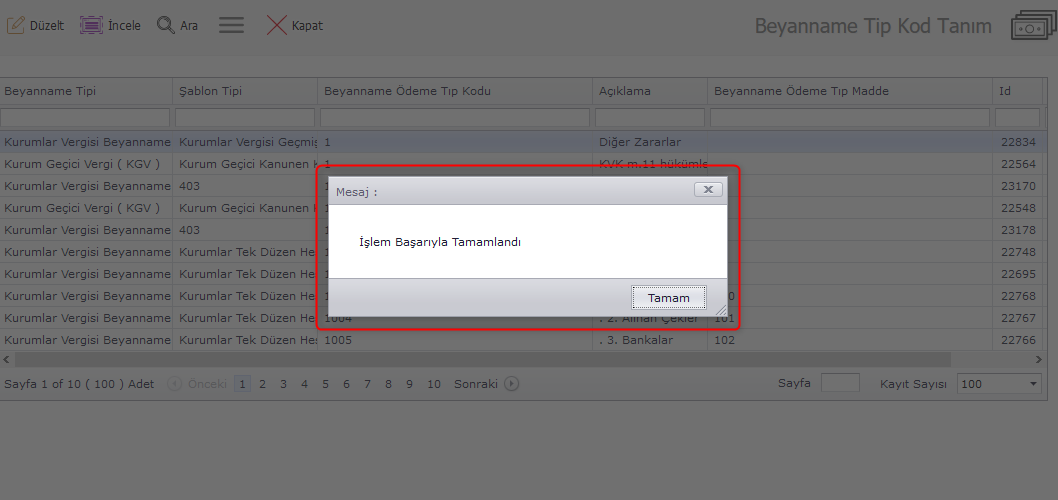Open İncele view tool
The image size is (1058, 500).
click(91, 25)
